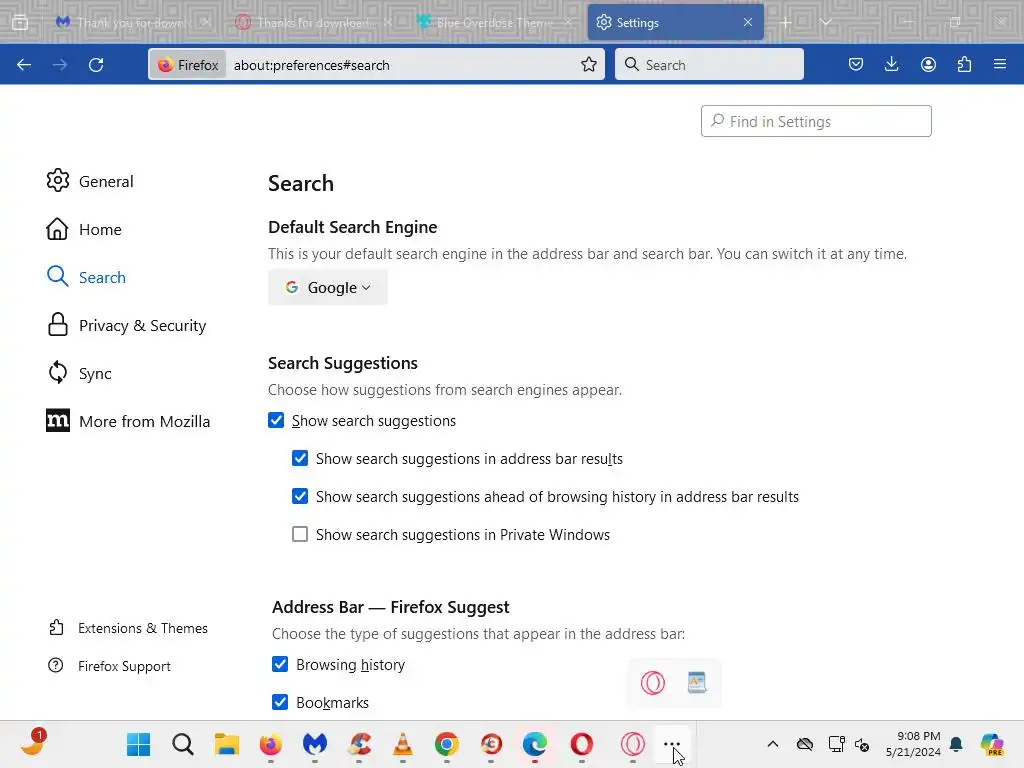Image resolution: width=1024 pixels, height=768 pixels.
Task: Launch Malwarebytes from the taskbar
Action: tap(315, 744)
